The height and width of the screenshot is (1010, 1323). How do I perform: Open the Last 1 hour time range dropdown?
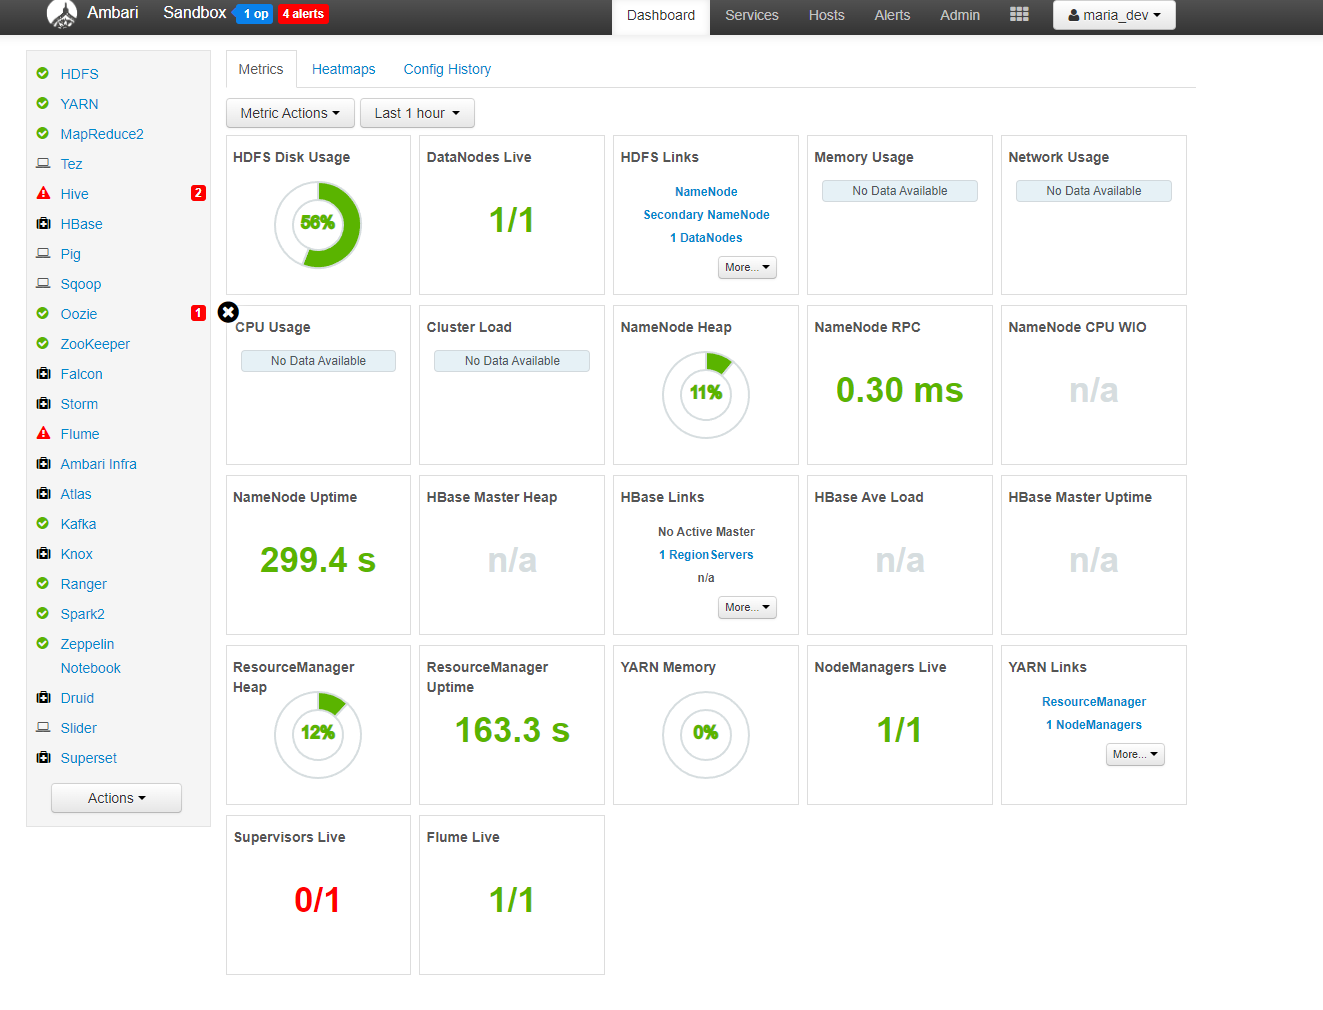[417, 113]
